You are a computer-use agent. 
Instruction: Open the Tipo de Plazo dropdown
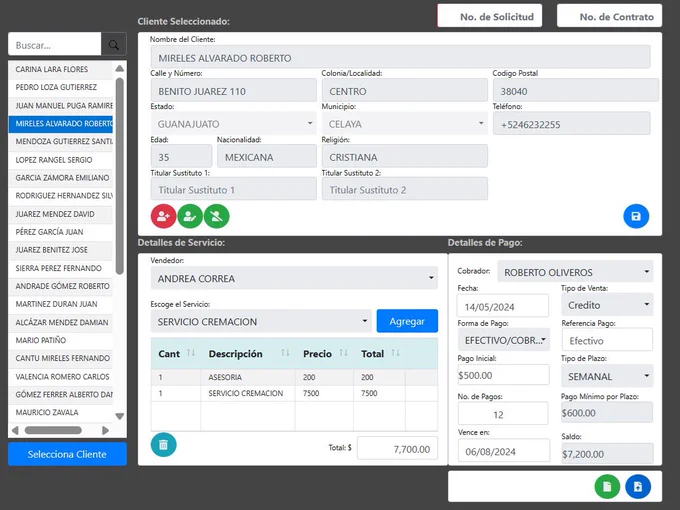[x=607, y=376]
